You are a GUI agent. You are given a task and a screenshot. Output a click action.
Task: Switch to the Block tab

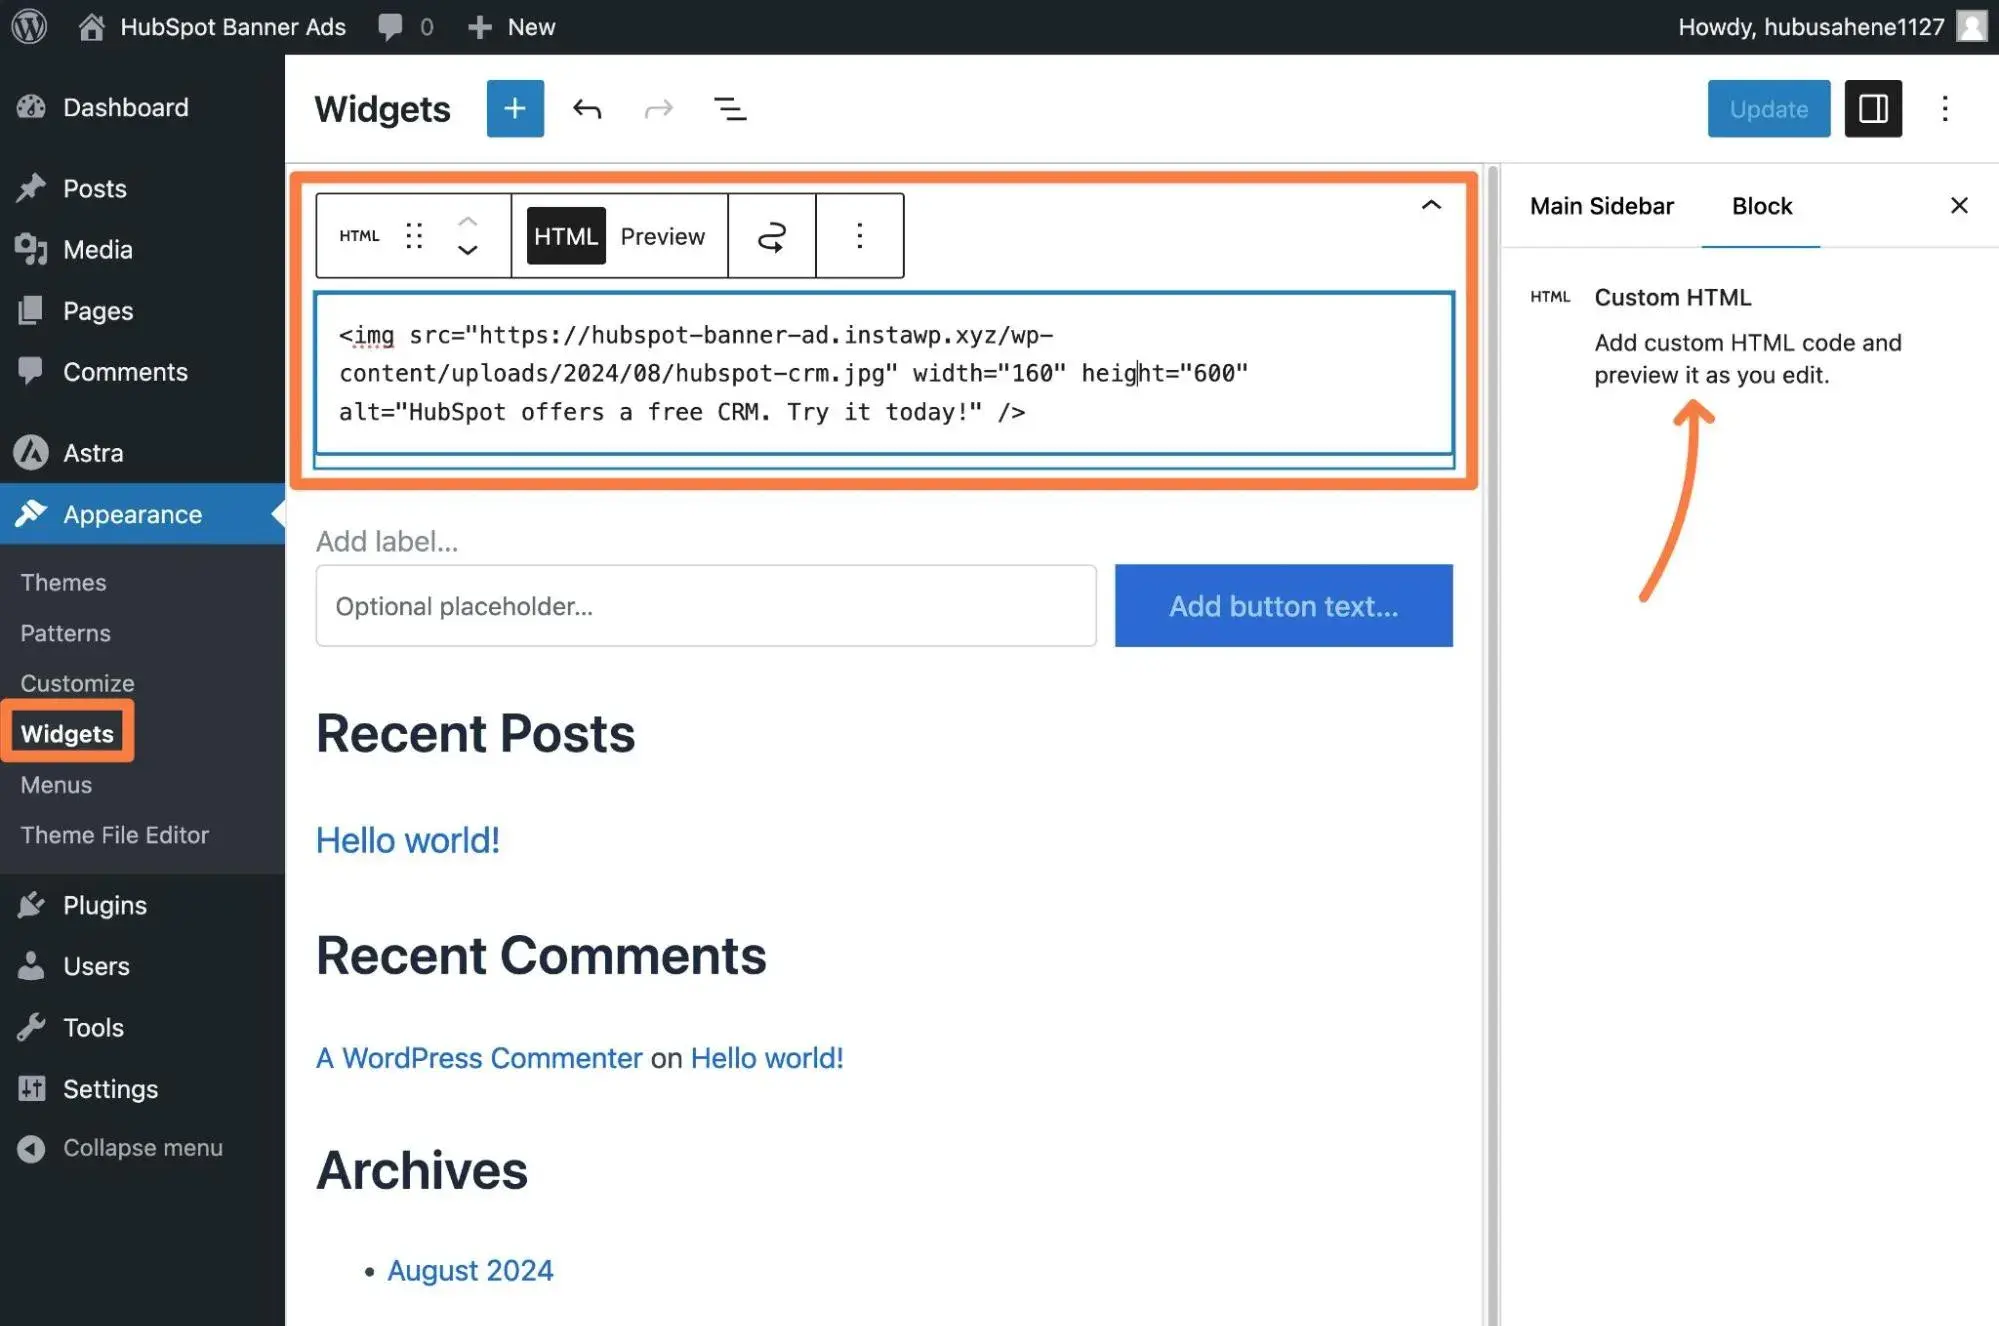(1761, 206)
